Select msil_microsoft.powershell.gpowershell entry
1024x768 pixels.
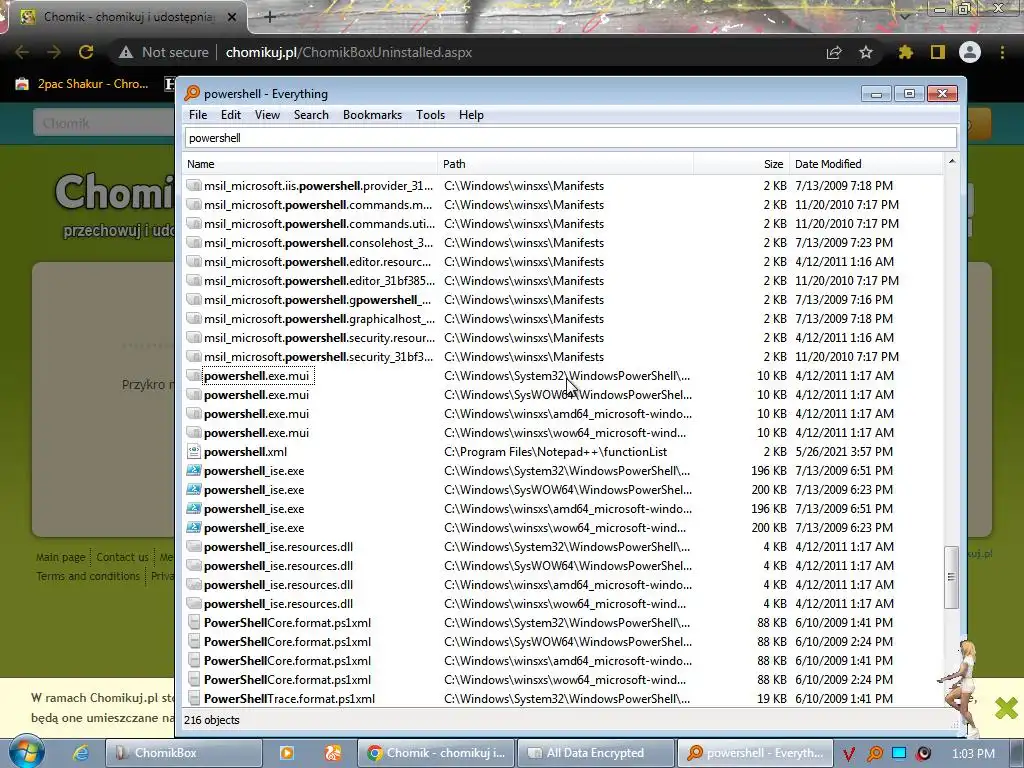coord(317,300)
